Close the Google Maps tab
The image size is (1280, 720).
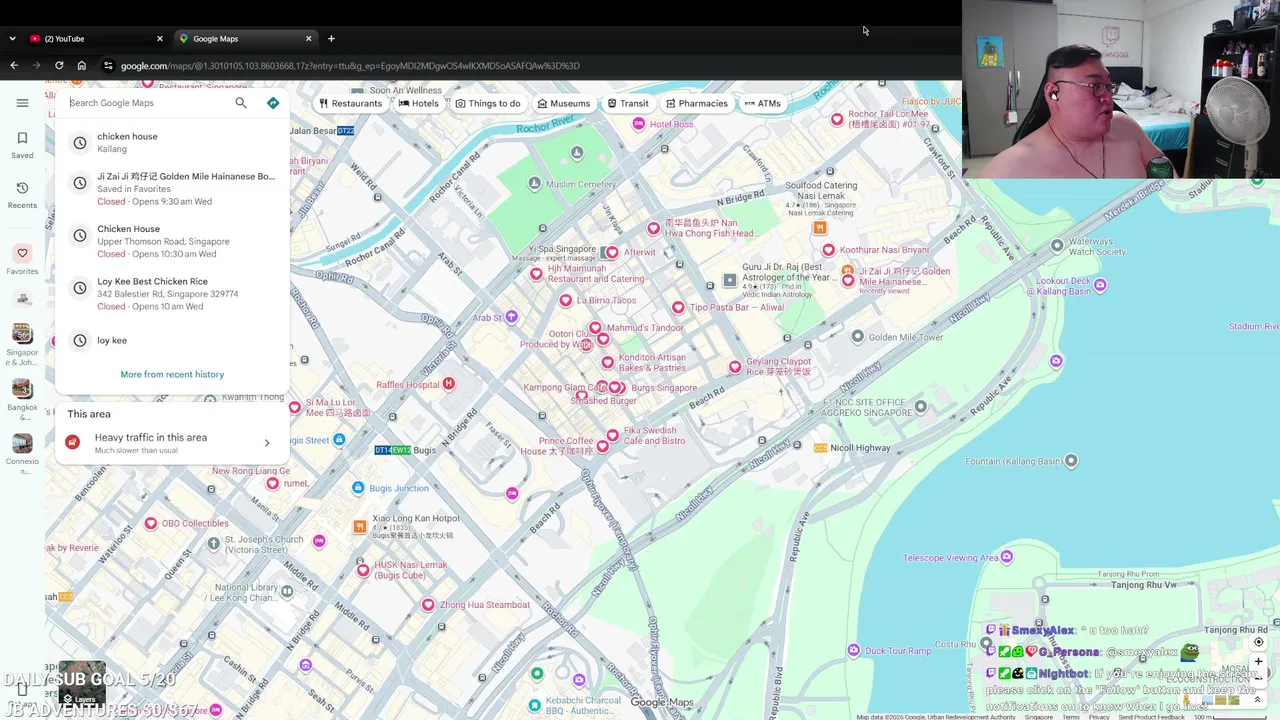308,39
